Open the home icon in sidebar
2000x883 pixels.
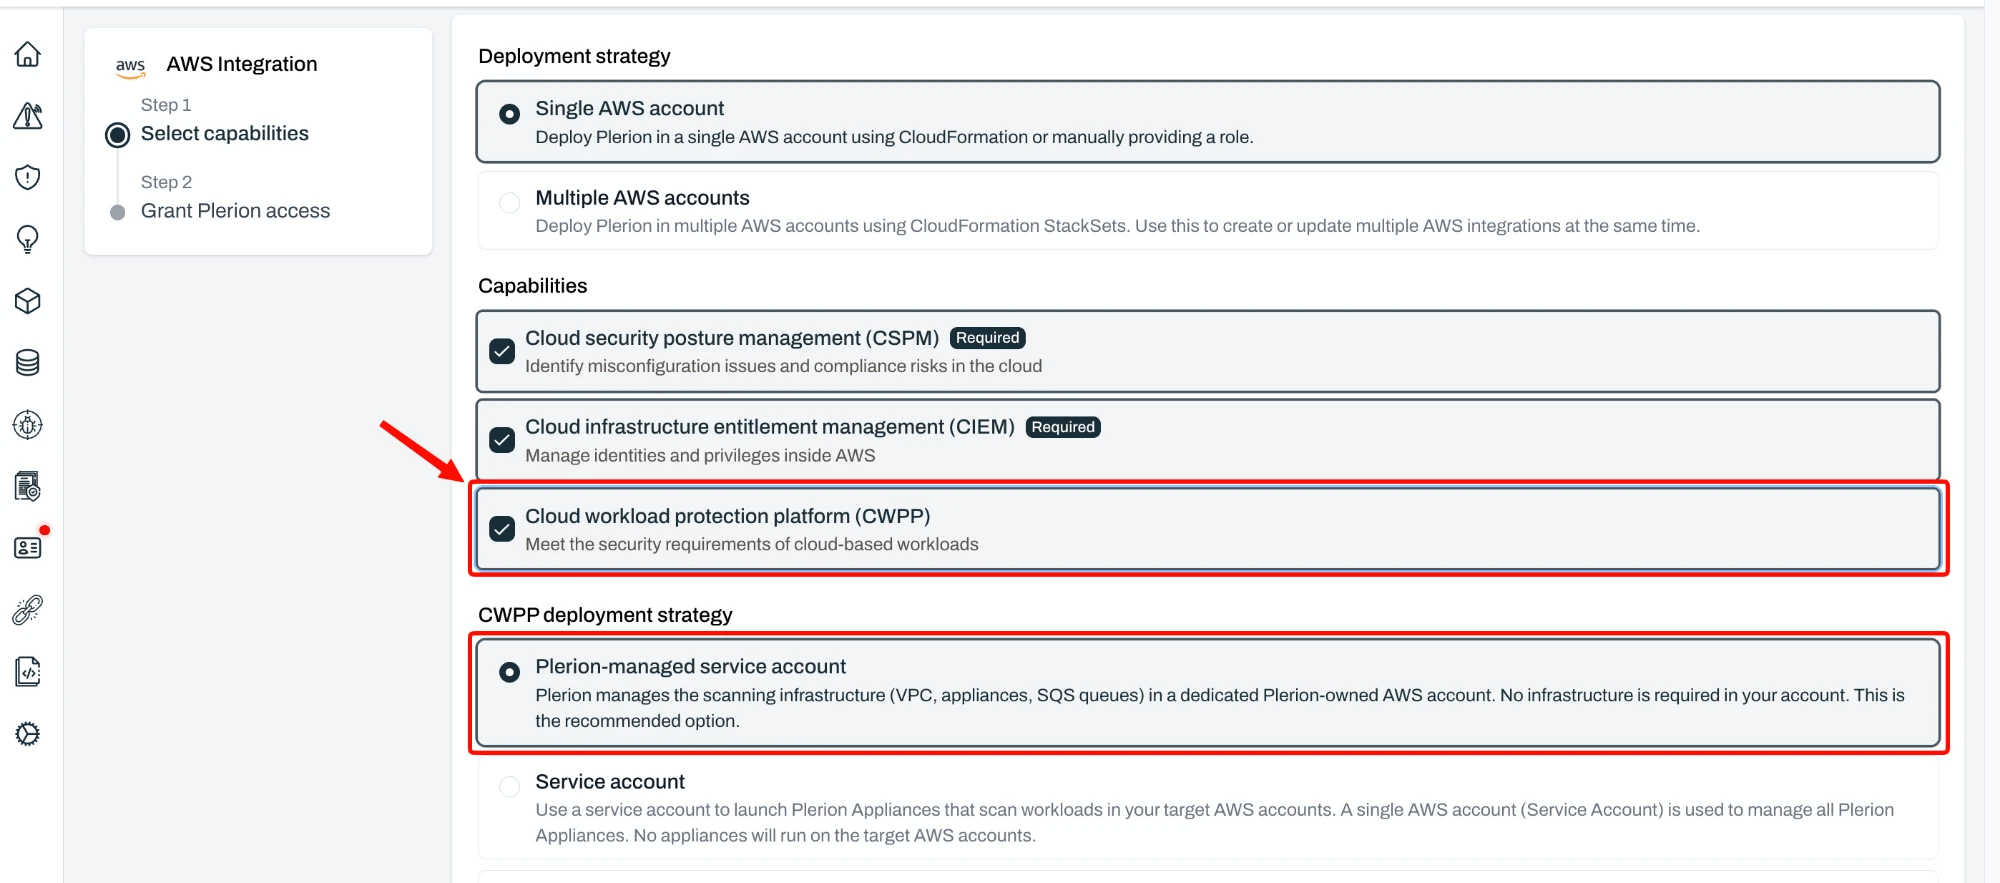[x=28, y=54]
